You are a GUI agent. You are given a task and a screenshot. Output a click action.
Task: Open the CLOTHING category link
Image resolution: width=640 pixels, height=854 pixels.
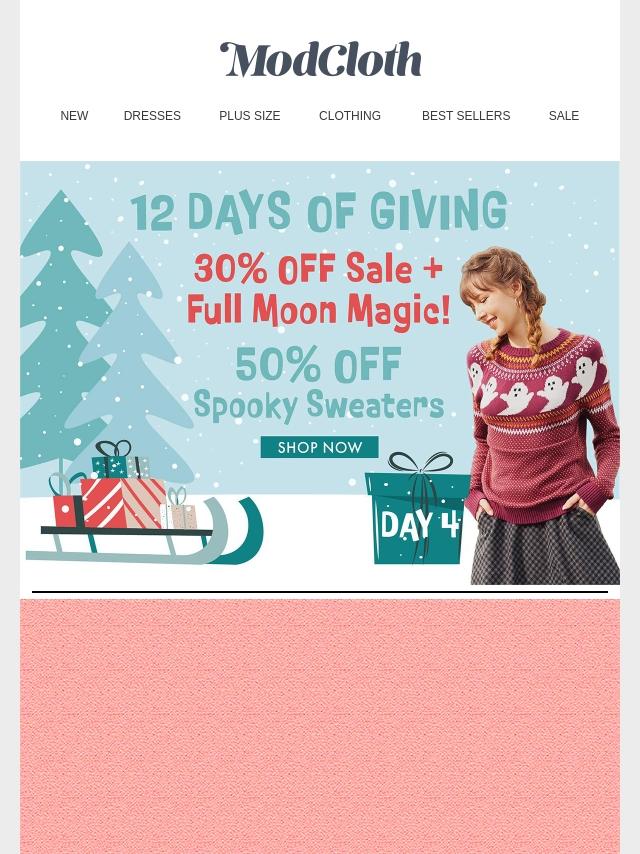click(x=350, y=115)
